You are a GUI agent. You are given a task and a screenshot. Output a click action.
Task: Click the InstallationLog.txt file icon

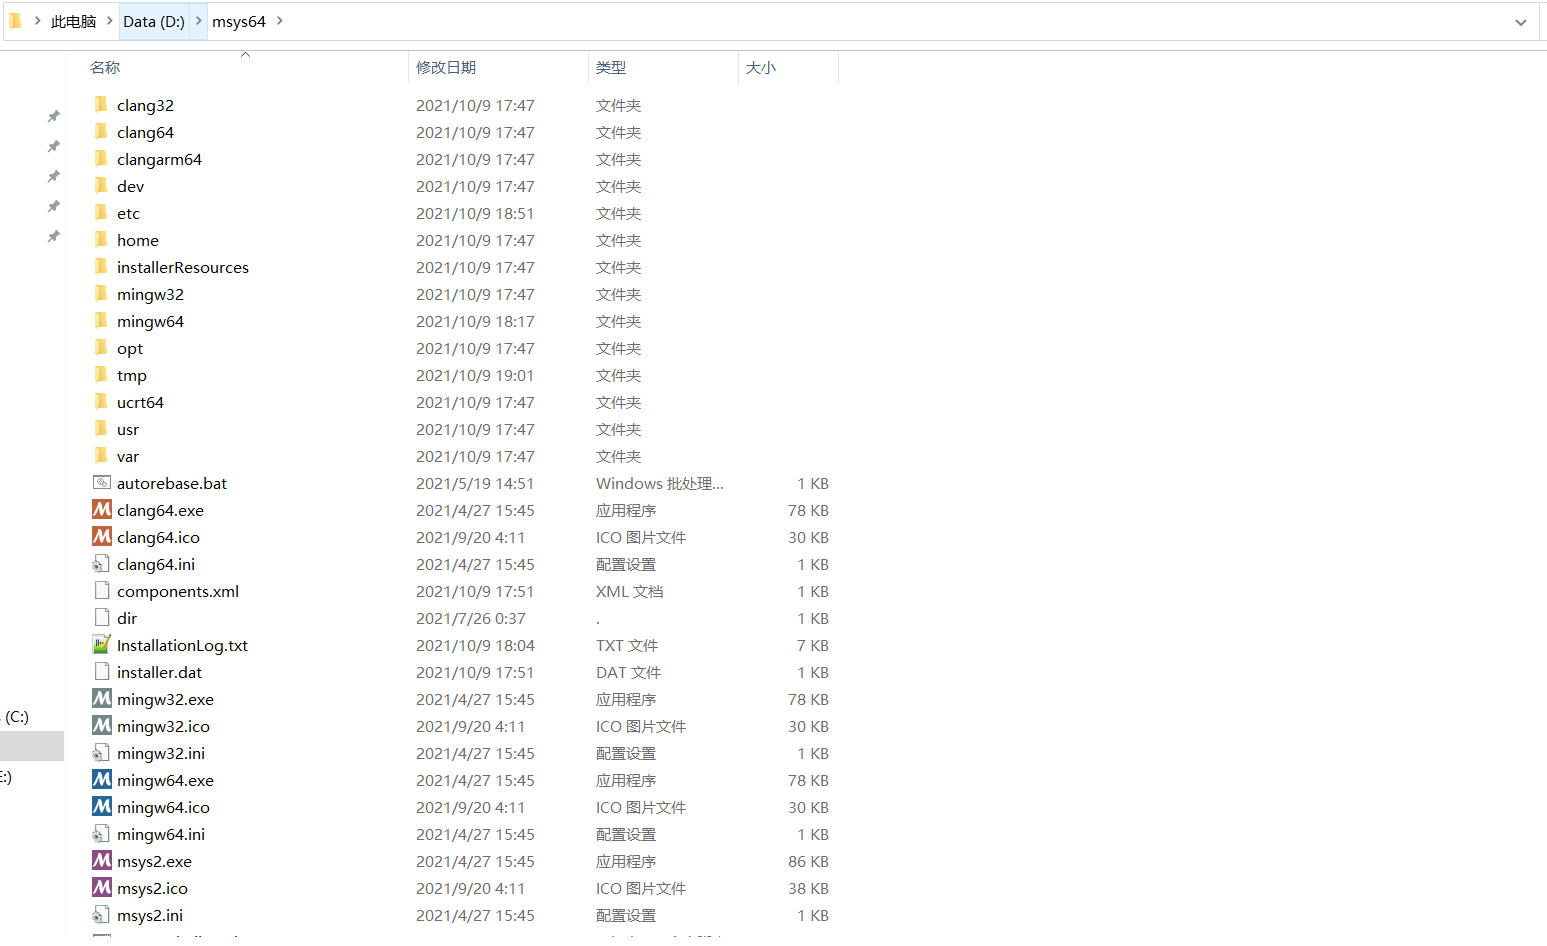(101, 644)
